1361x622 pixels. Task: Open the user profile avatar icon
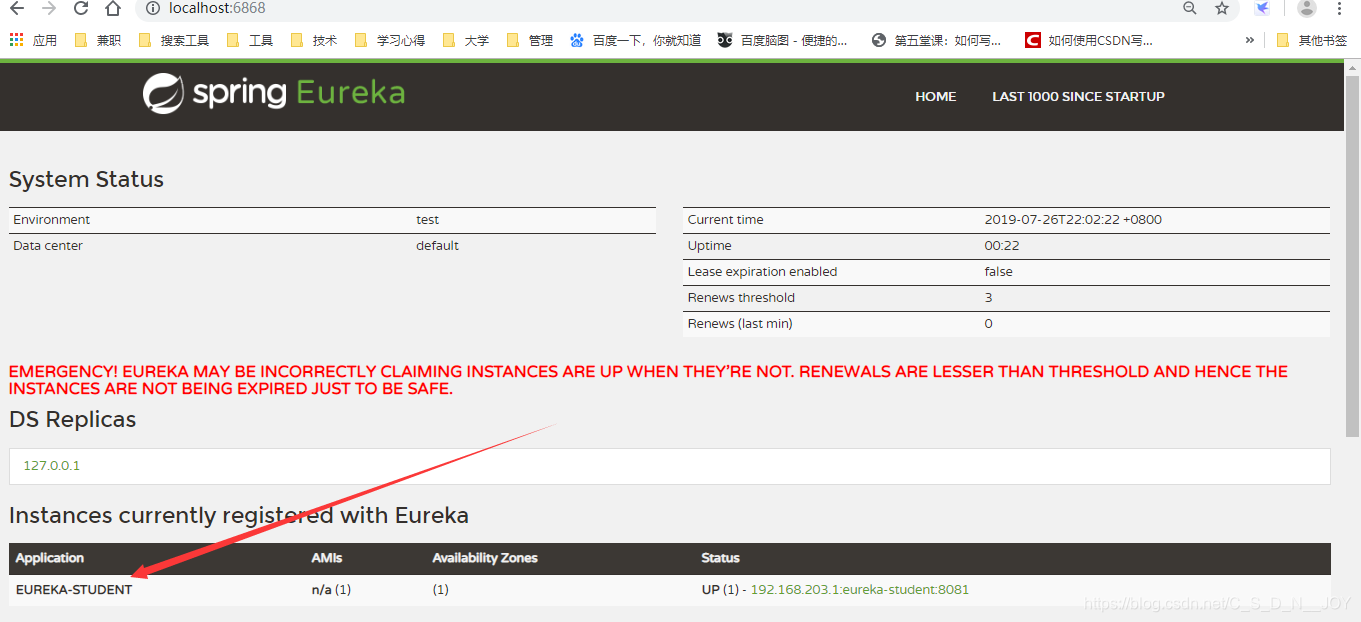point(1307,8)
